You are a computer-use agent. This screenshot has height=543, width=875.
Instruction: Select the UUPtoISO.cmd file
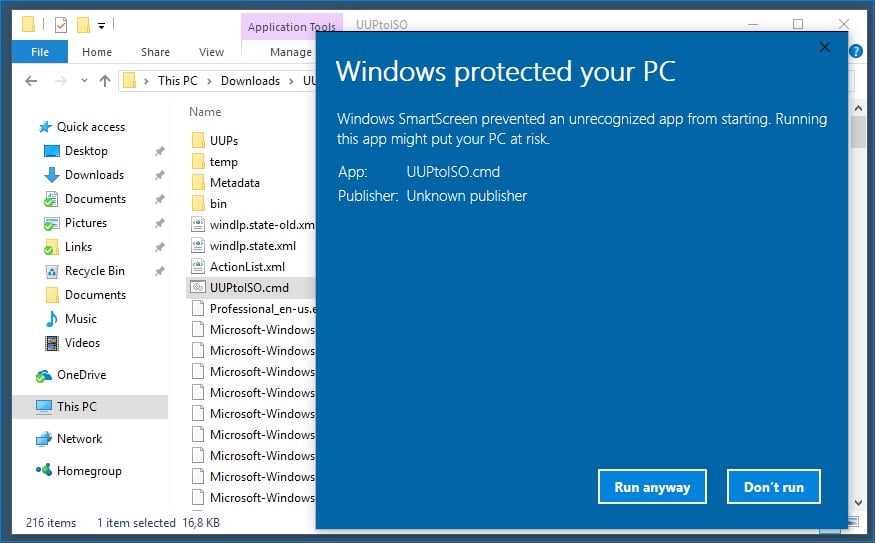click(251, 288)
